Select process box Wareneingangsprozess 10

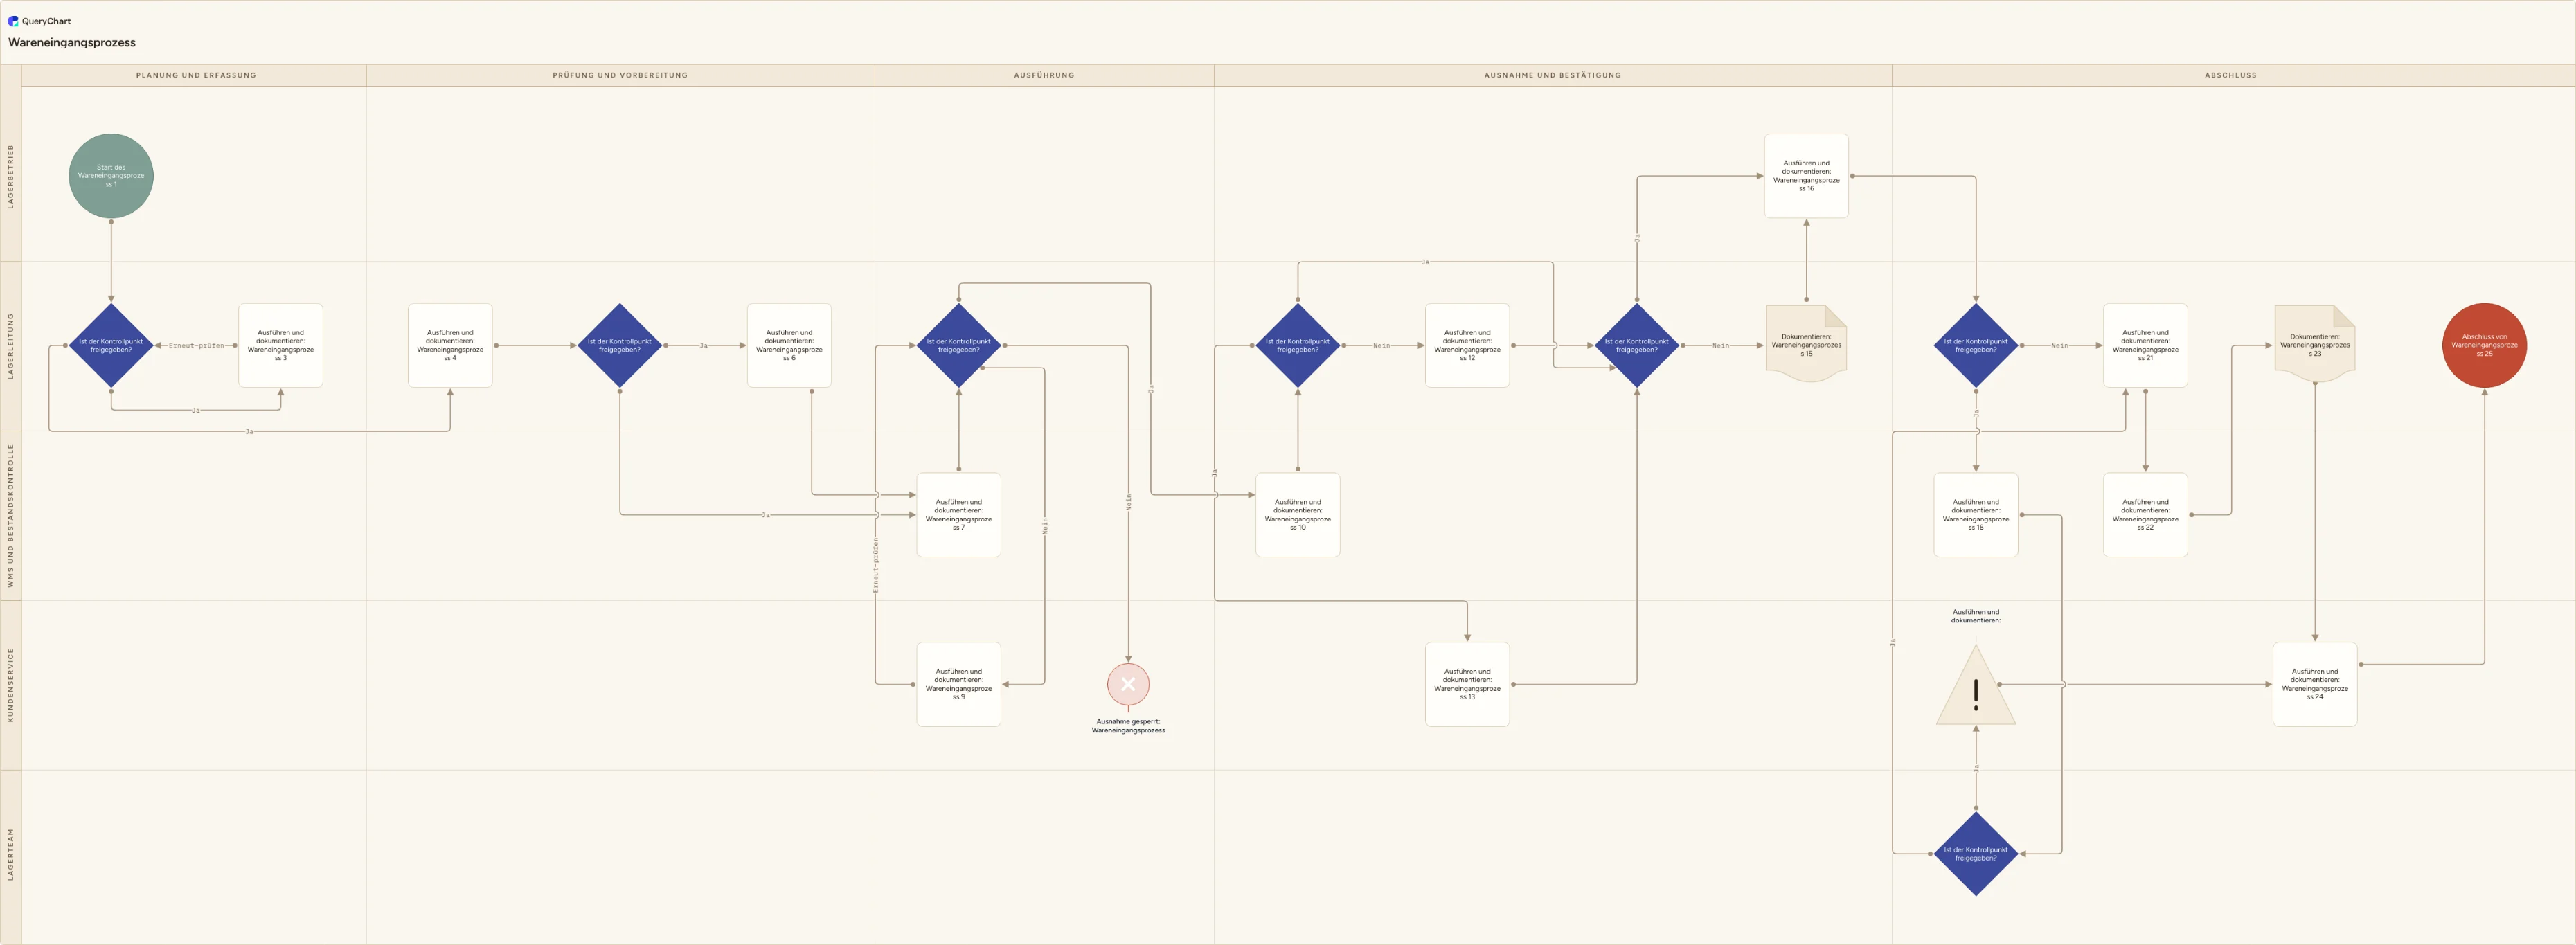click(1298, 515)
